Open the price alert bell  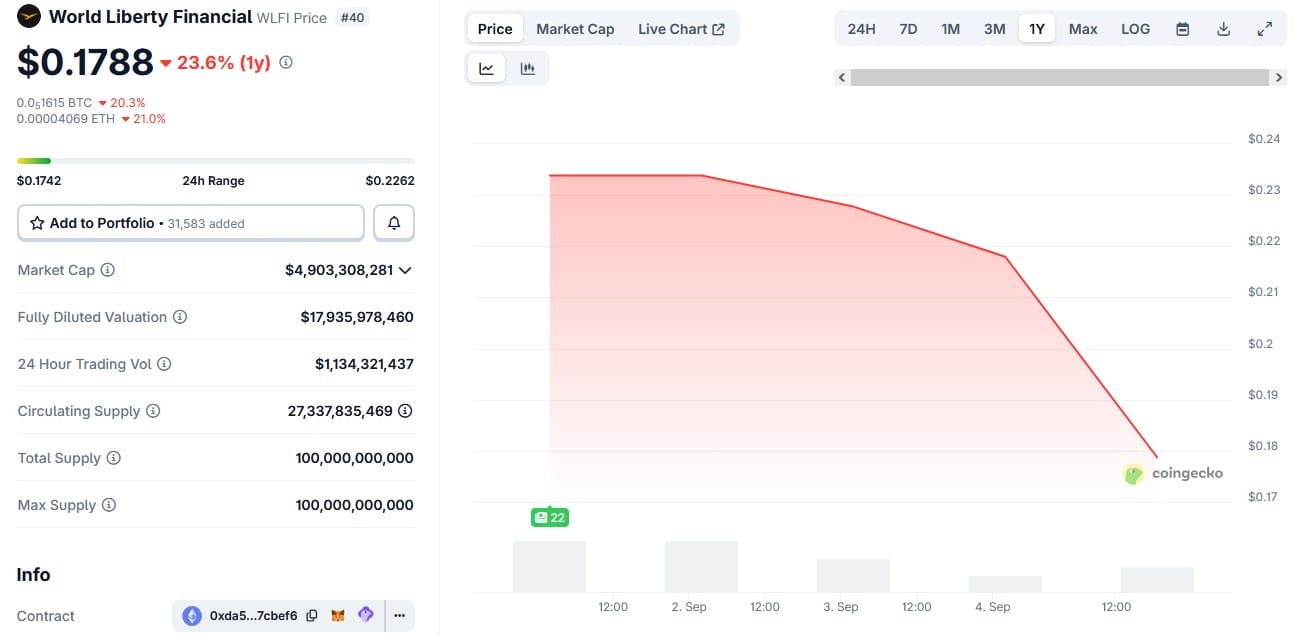394,223
